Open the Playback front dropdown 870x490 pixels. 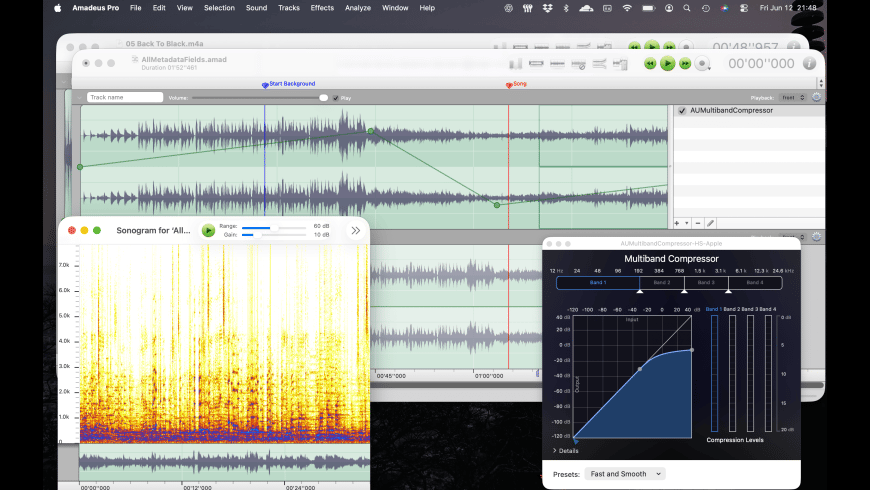click(x=792, y=98)
